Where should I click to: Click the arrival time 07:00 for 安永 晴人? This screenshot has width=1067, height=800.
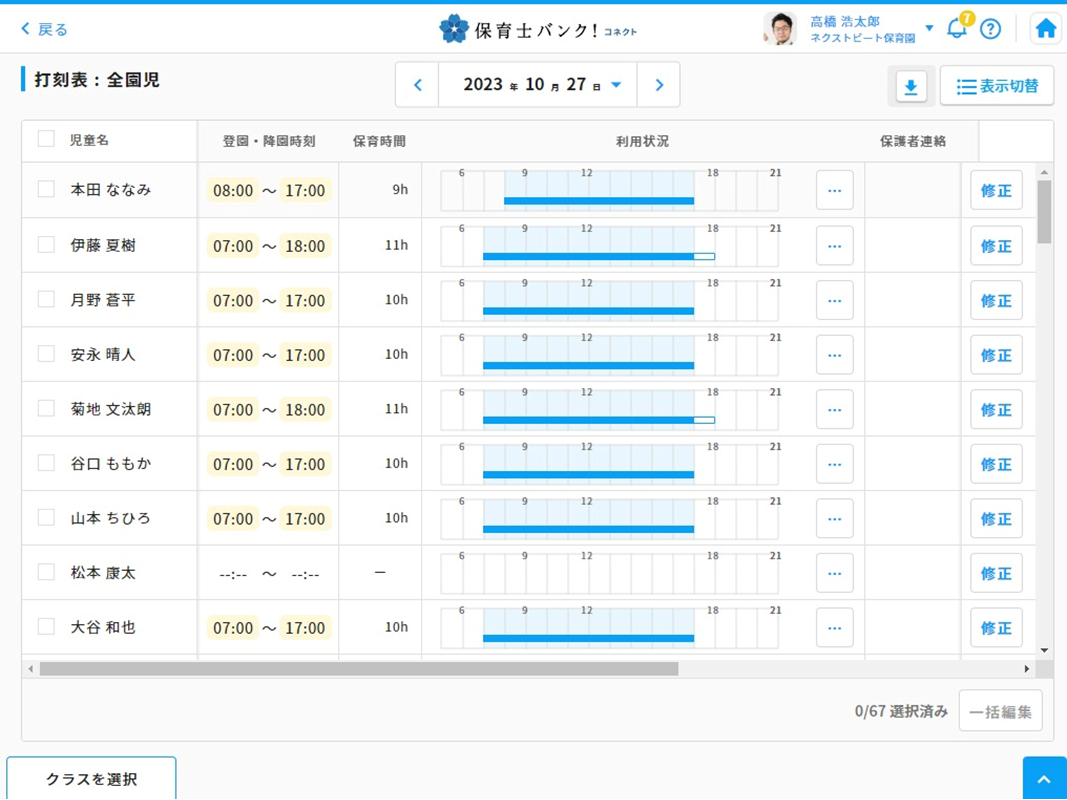pos(233,355)
